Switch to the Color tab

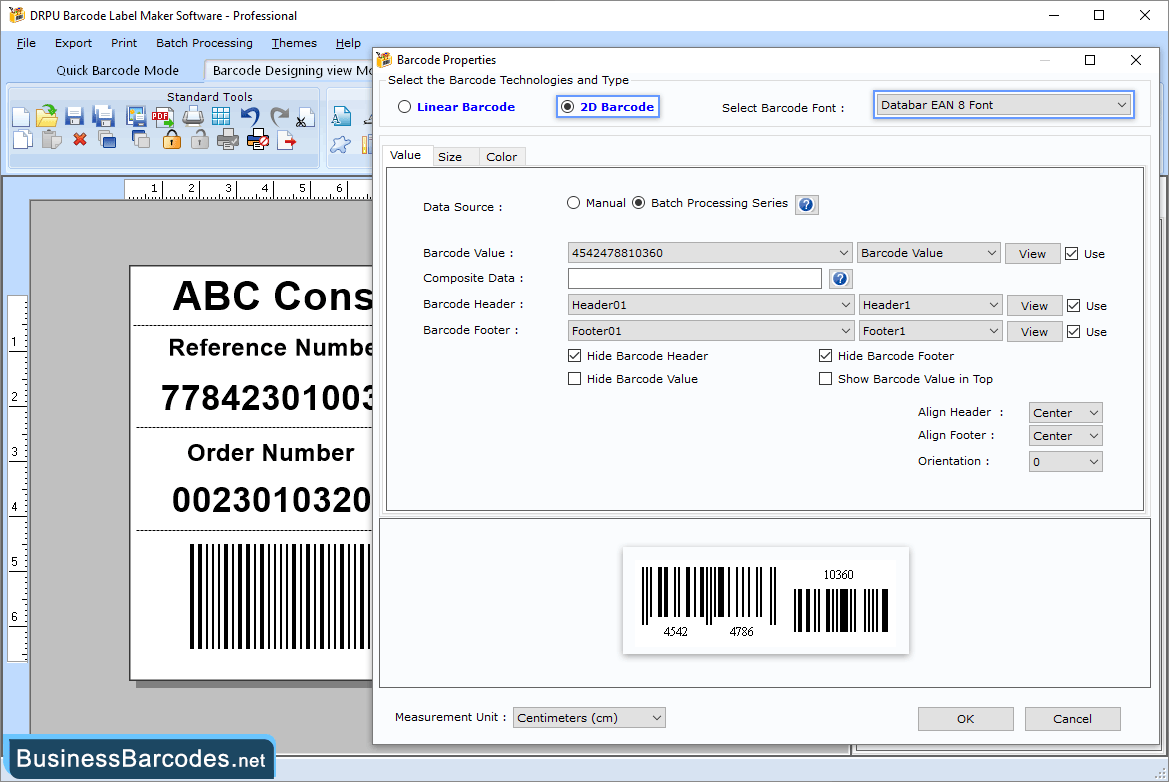pos(501,157)
